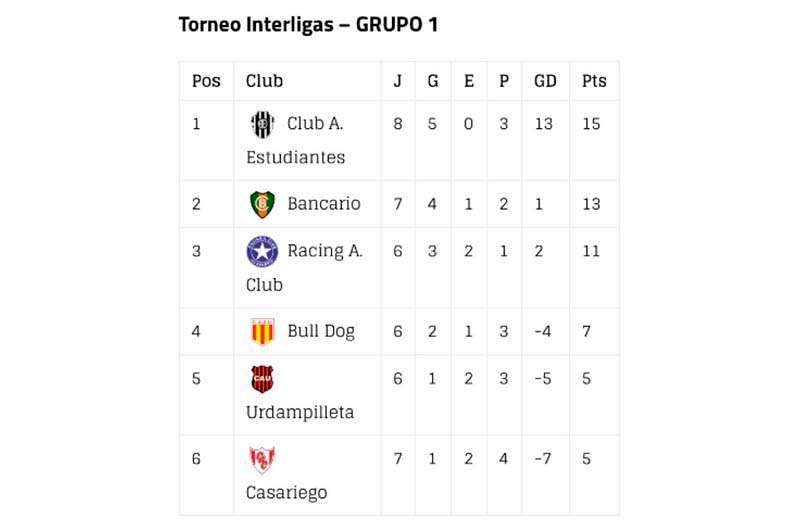Click Estudiantes' 15 points cell
This screenshot has width=800, height=530.
[591, 124]
